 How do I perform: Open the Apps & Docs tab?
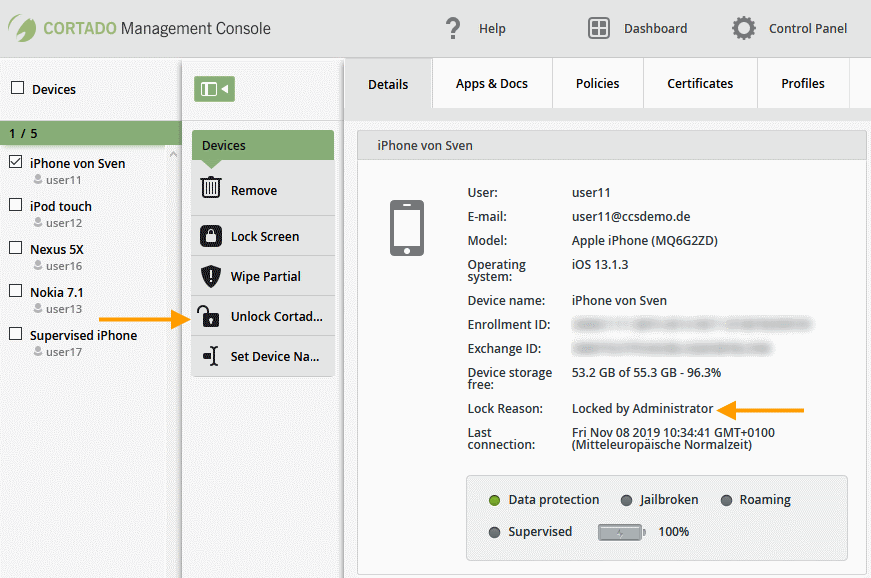click(492, 83)
